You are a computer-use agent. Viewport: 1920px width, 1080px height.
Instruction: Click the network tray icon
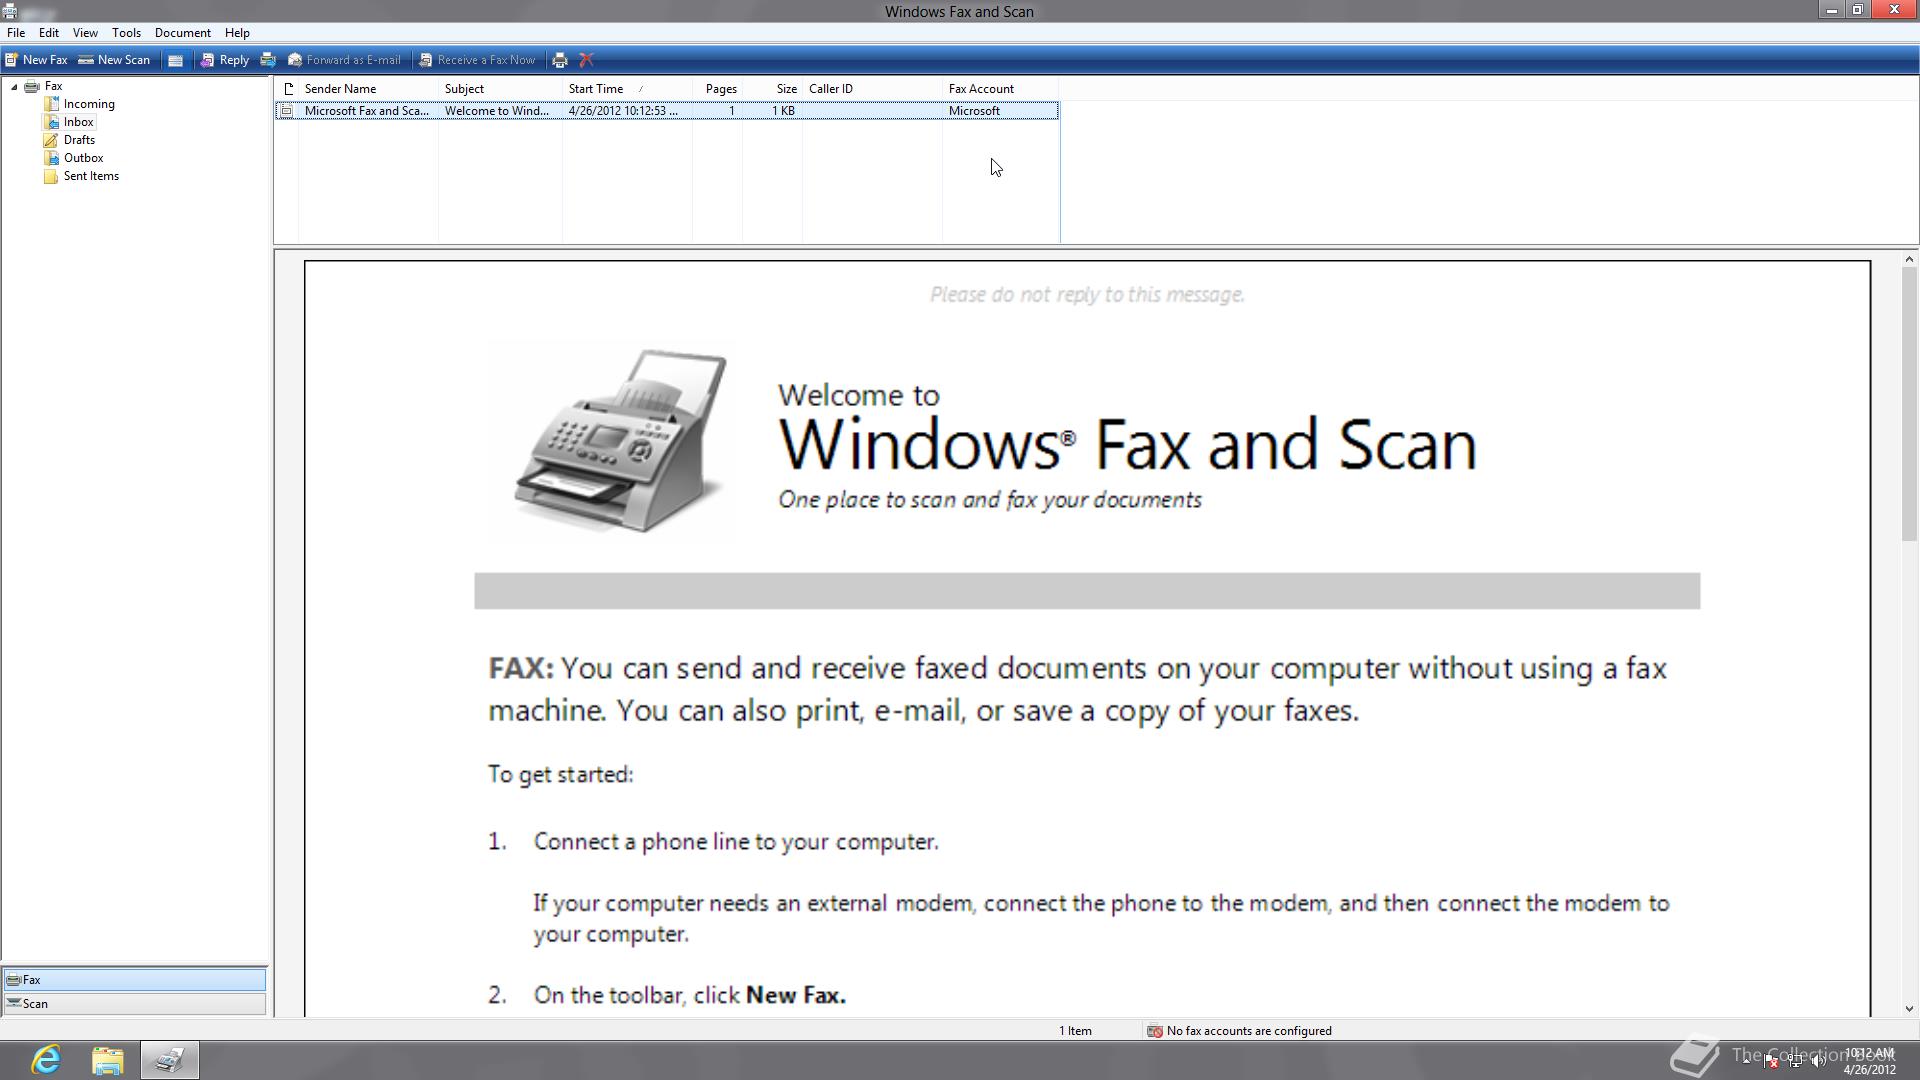(x=1795, y=1061)
